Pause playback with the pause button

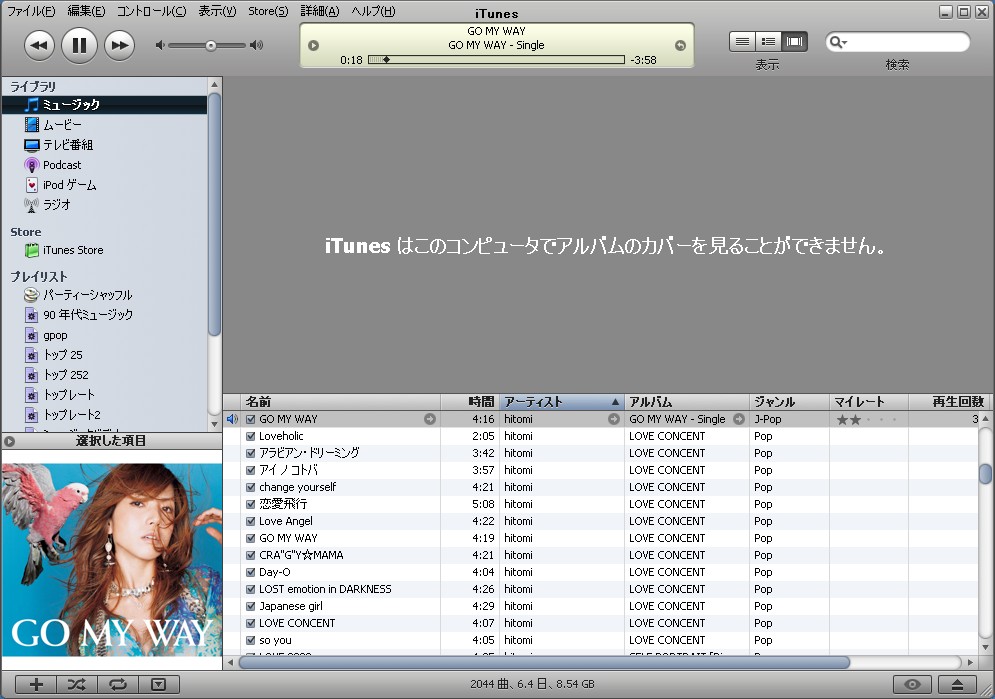tap(79, 45)
